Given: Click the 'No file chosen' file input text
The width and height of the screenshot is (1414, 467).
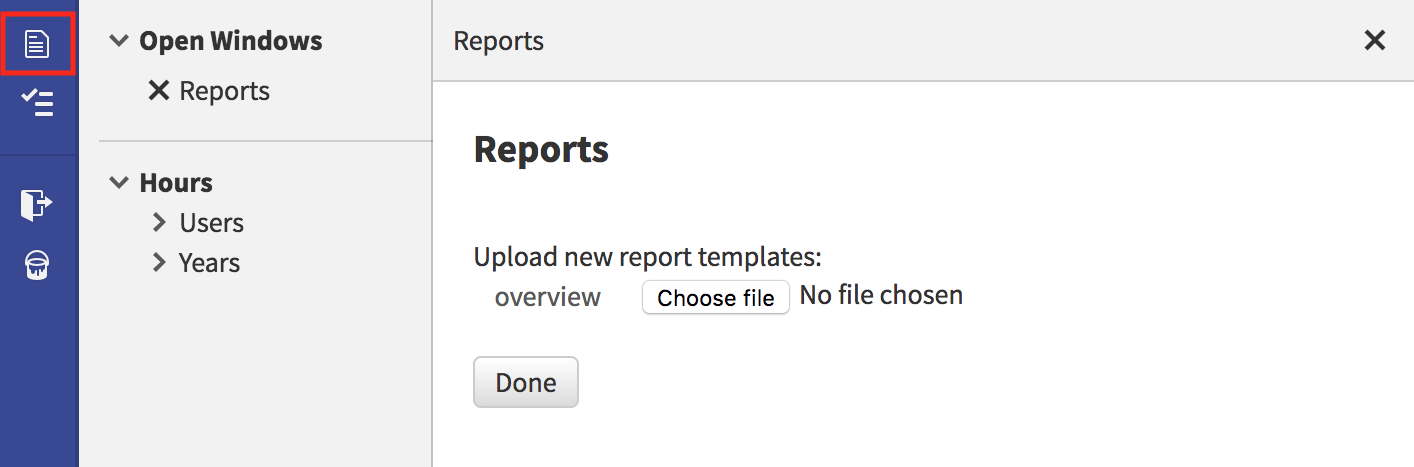Looking at the screenshot, I should click(881, 295).
